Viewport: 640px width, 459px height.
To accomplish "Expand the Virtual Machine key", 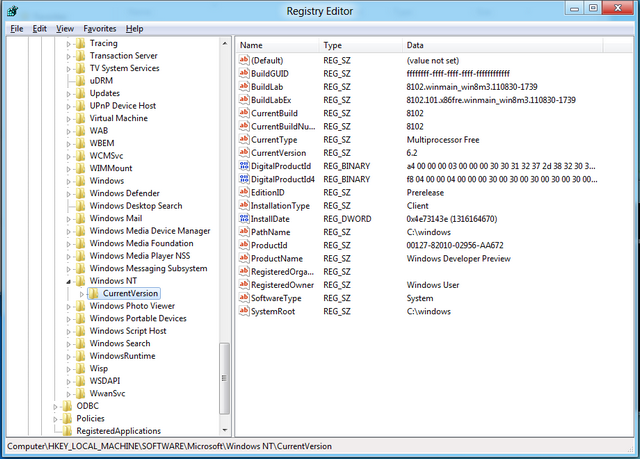I will (69, 119).
